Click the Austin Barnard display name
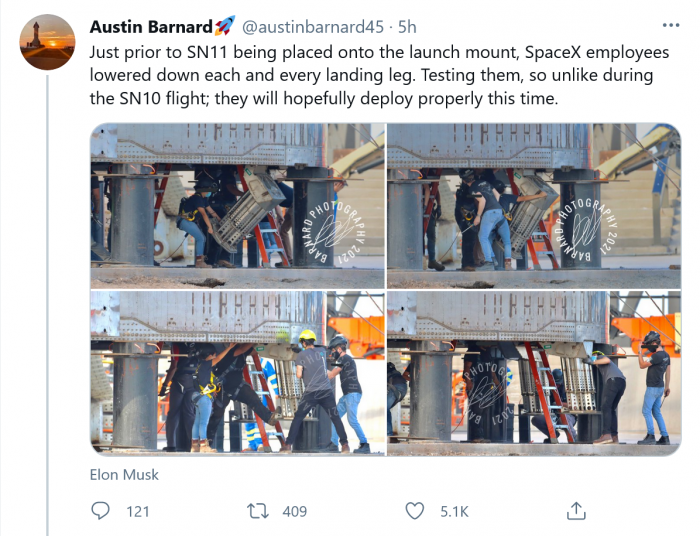The height and width of the screenshot is (536, 700). click(151, 27)
